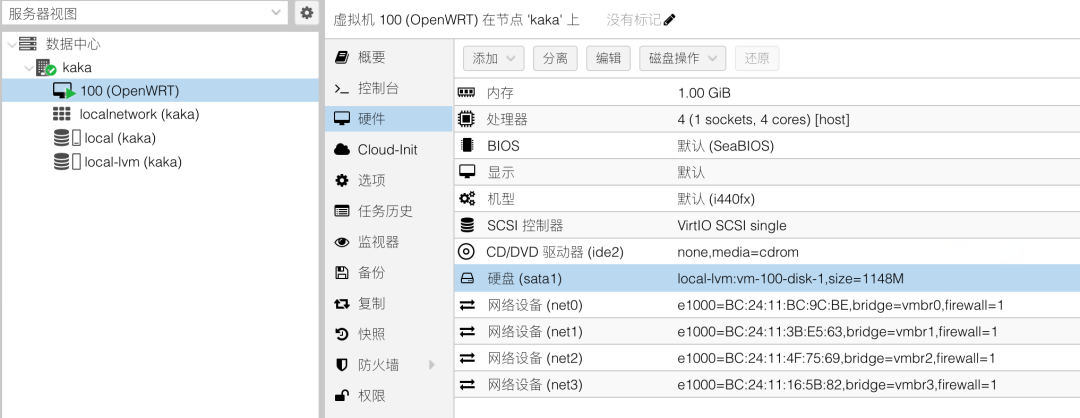The image size is (1080, 418).
Task: Click value local-lvm:vm-100-disk-1,size=1148M
Action: pos(791,279)
